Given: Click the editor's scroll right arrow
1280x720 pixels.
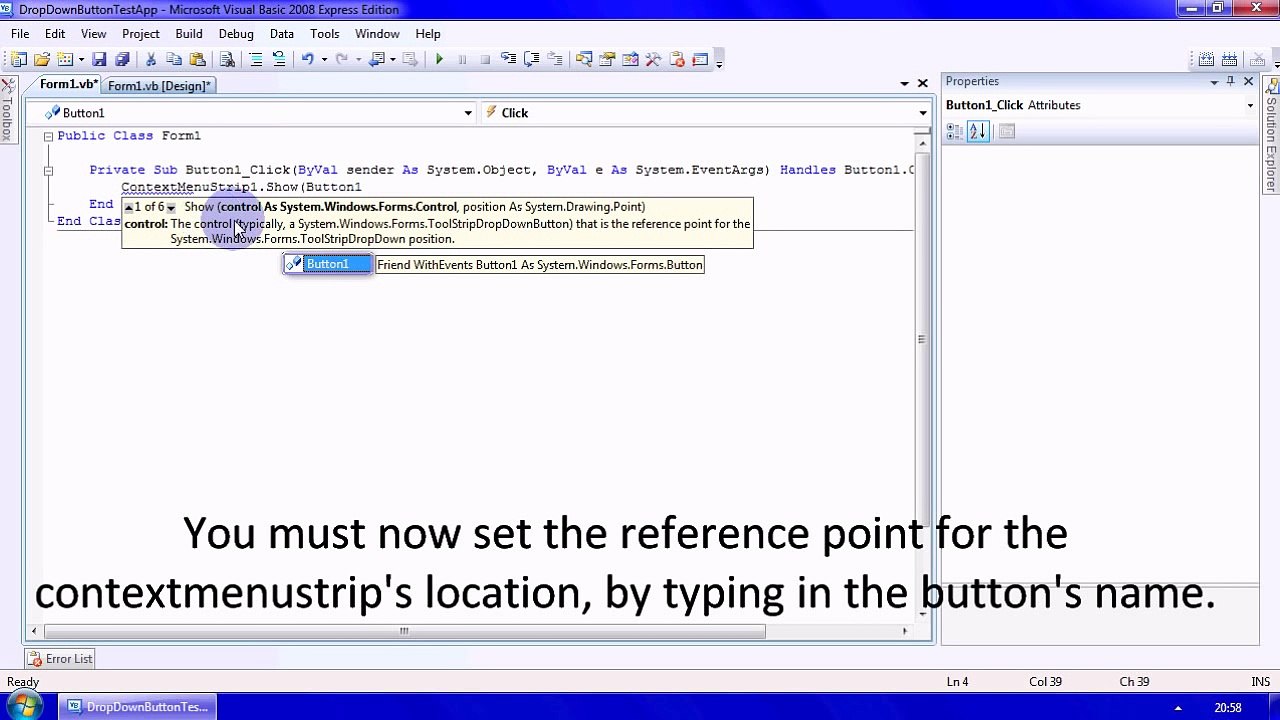Looking at the screenshot, I should pyautogui.click(x=905, y=631).
